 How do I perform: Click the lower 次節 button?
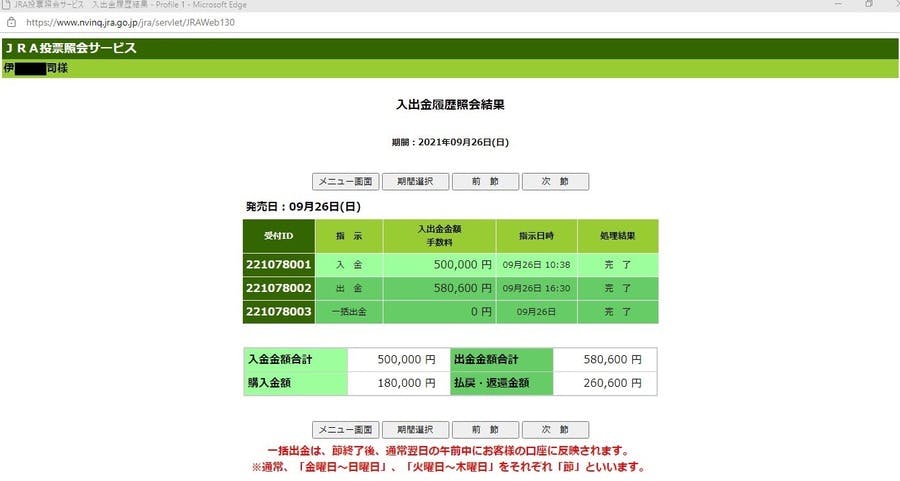click(x=555, y=429)
